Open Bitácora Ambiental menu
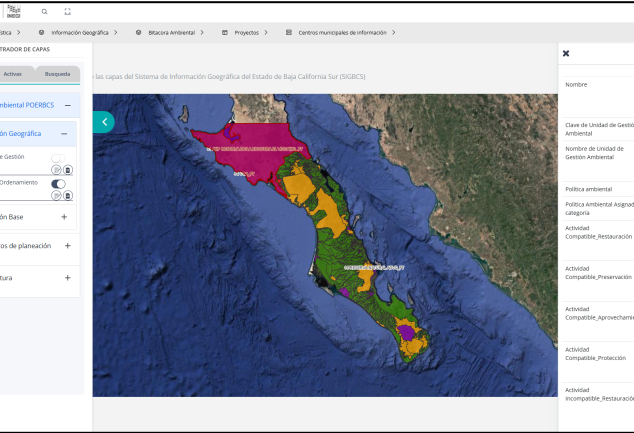The width and height of the screenshot is (634, 433). tap(171, 33)
